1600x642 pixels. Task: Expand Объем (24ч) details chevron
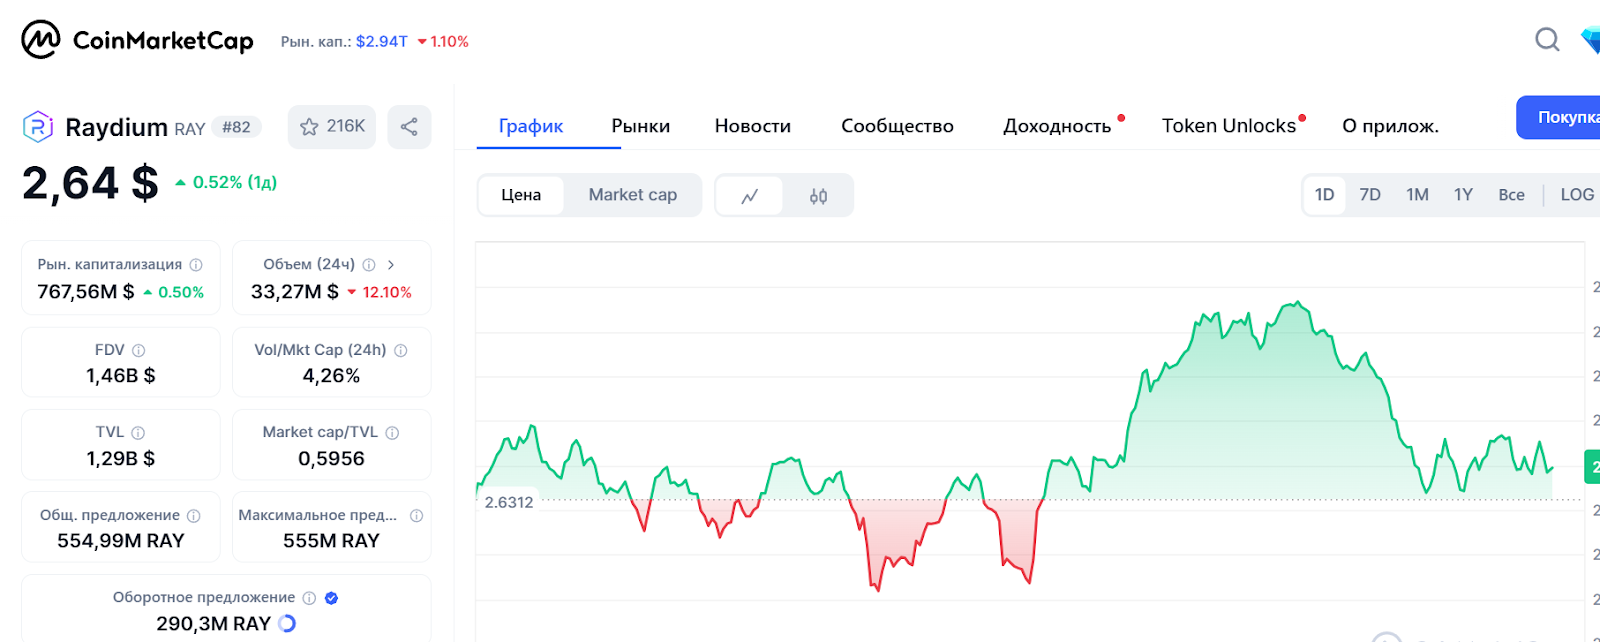tap(391, 265)
